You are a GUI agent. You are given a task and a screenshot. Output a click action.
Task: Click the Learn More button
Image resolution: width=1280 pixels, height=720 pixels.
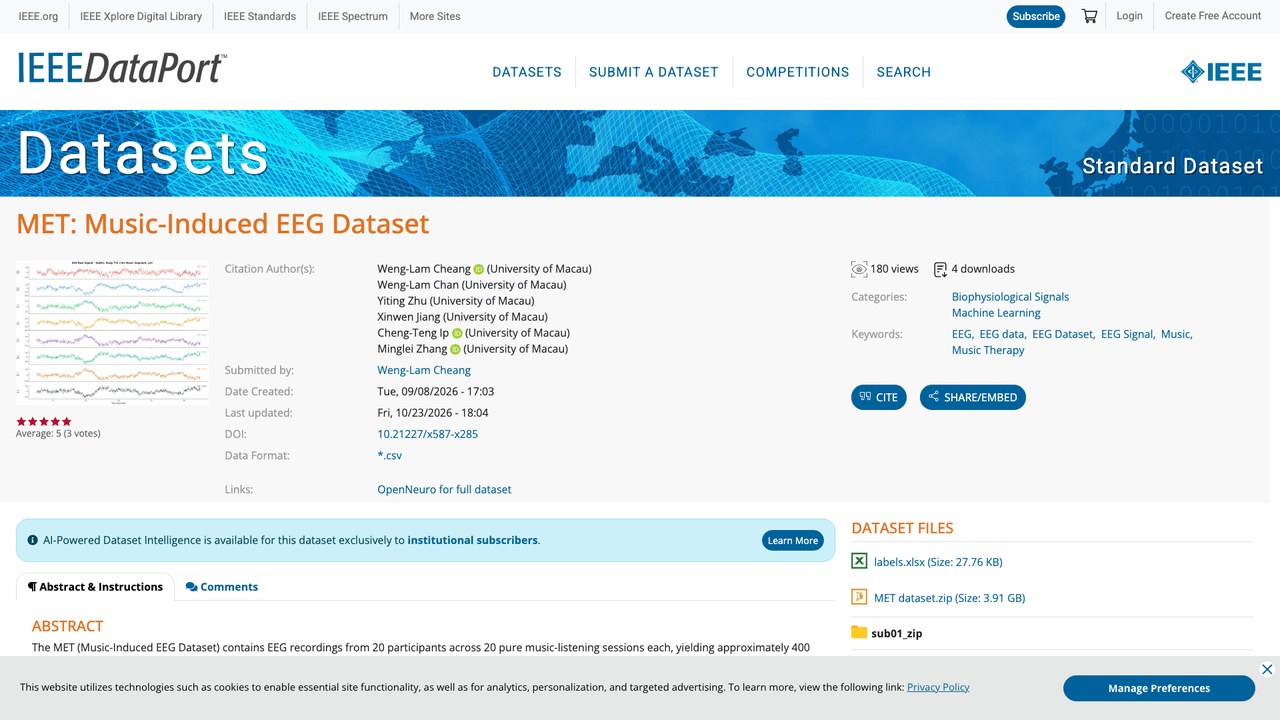click(793, 540)
